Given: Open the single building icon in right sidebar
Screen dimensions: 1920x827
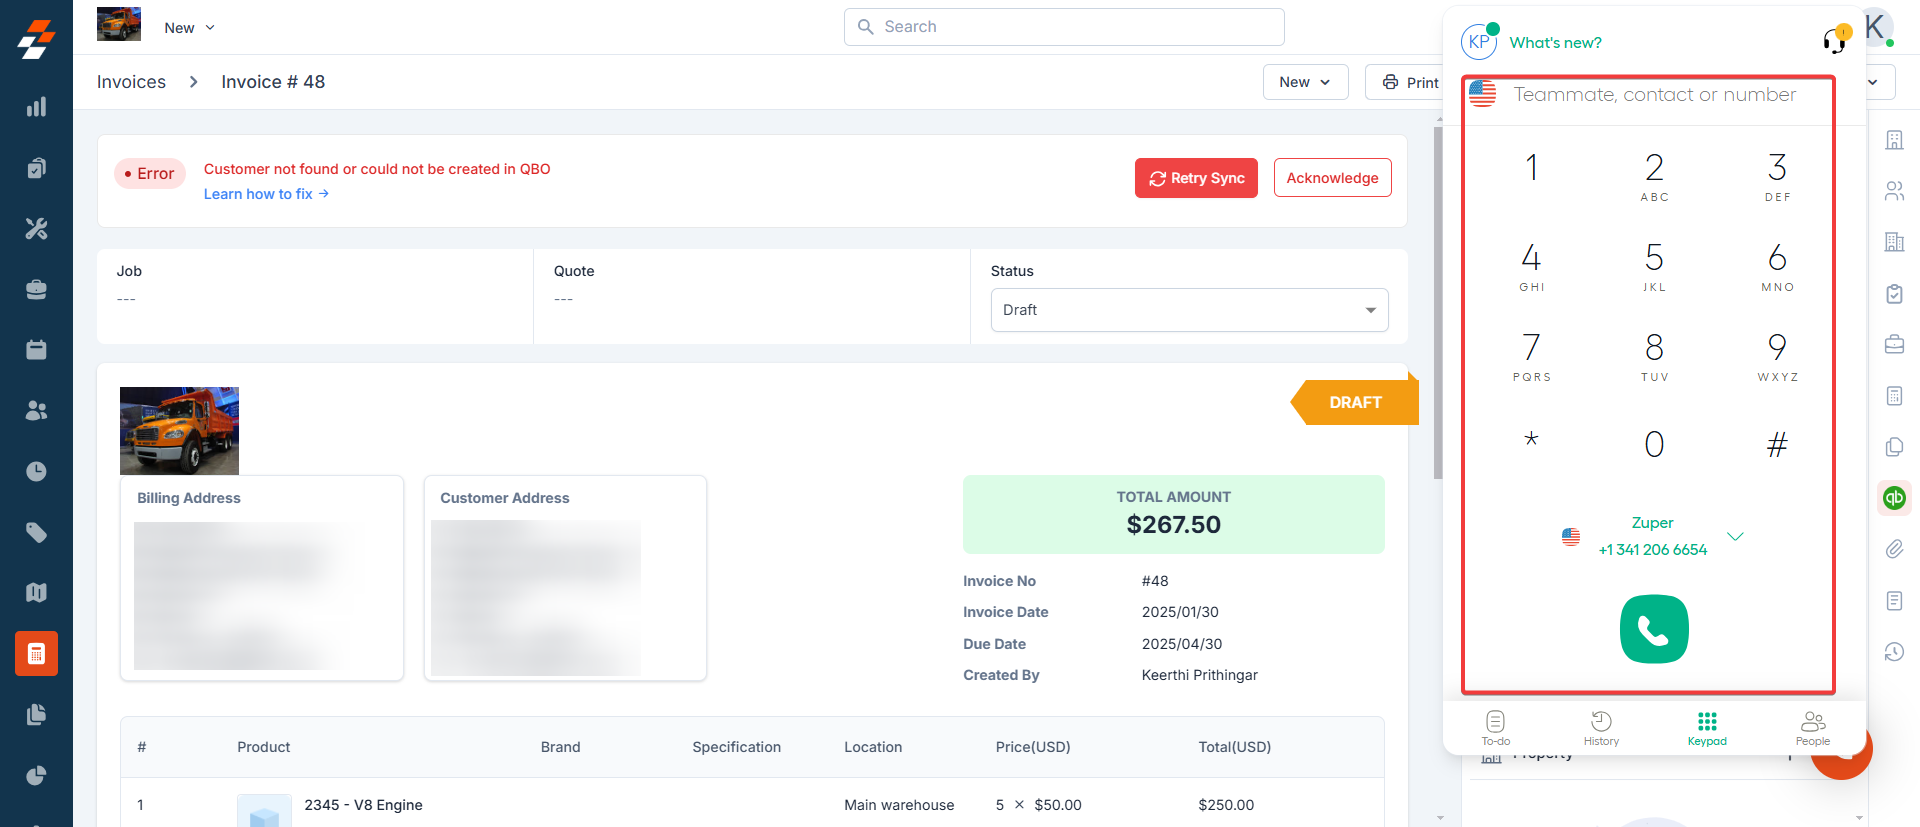Looking at the screenshot, I should (x=1894, y=140).
